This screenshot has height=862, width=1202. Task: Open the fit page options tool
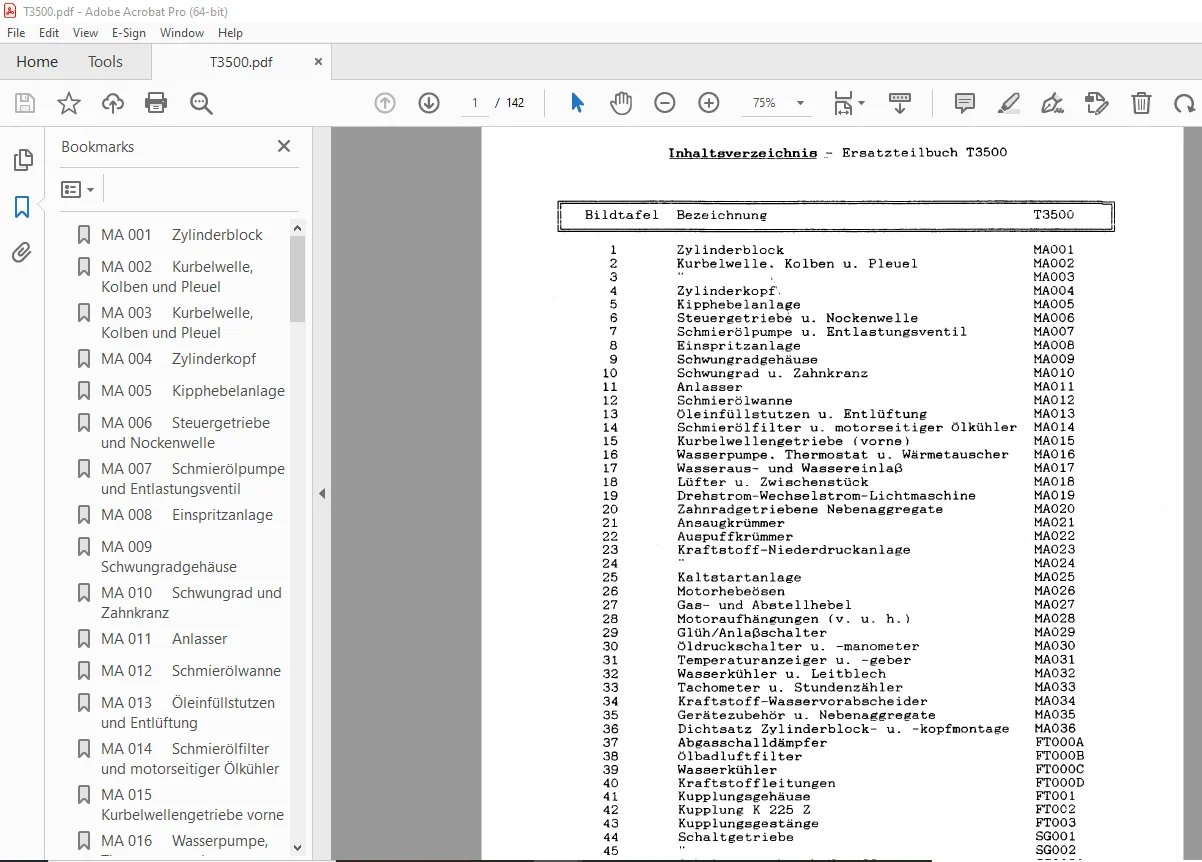tap(849, 103)
